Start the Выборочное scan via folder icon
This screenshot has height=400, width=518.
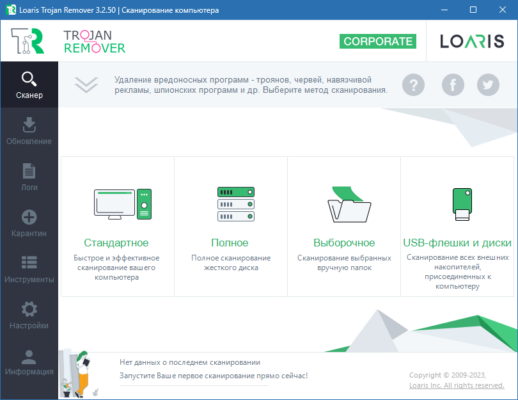(349, 204)
